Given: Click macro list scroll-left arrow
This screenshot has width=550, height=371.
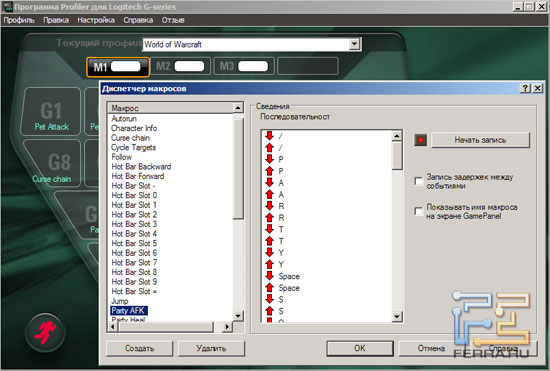Looking at the screenshot, I should (x=113, y=327).
